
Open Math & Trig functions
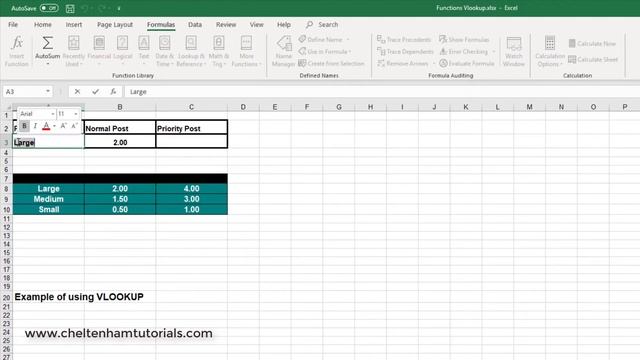(x=219, y=51)
